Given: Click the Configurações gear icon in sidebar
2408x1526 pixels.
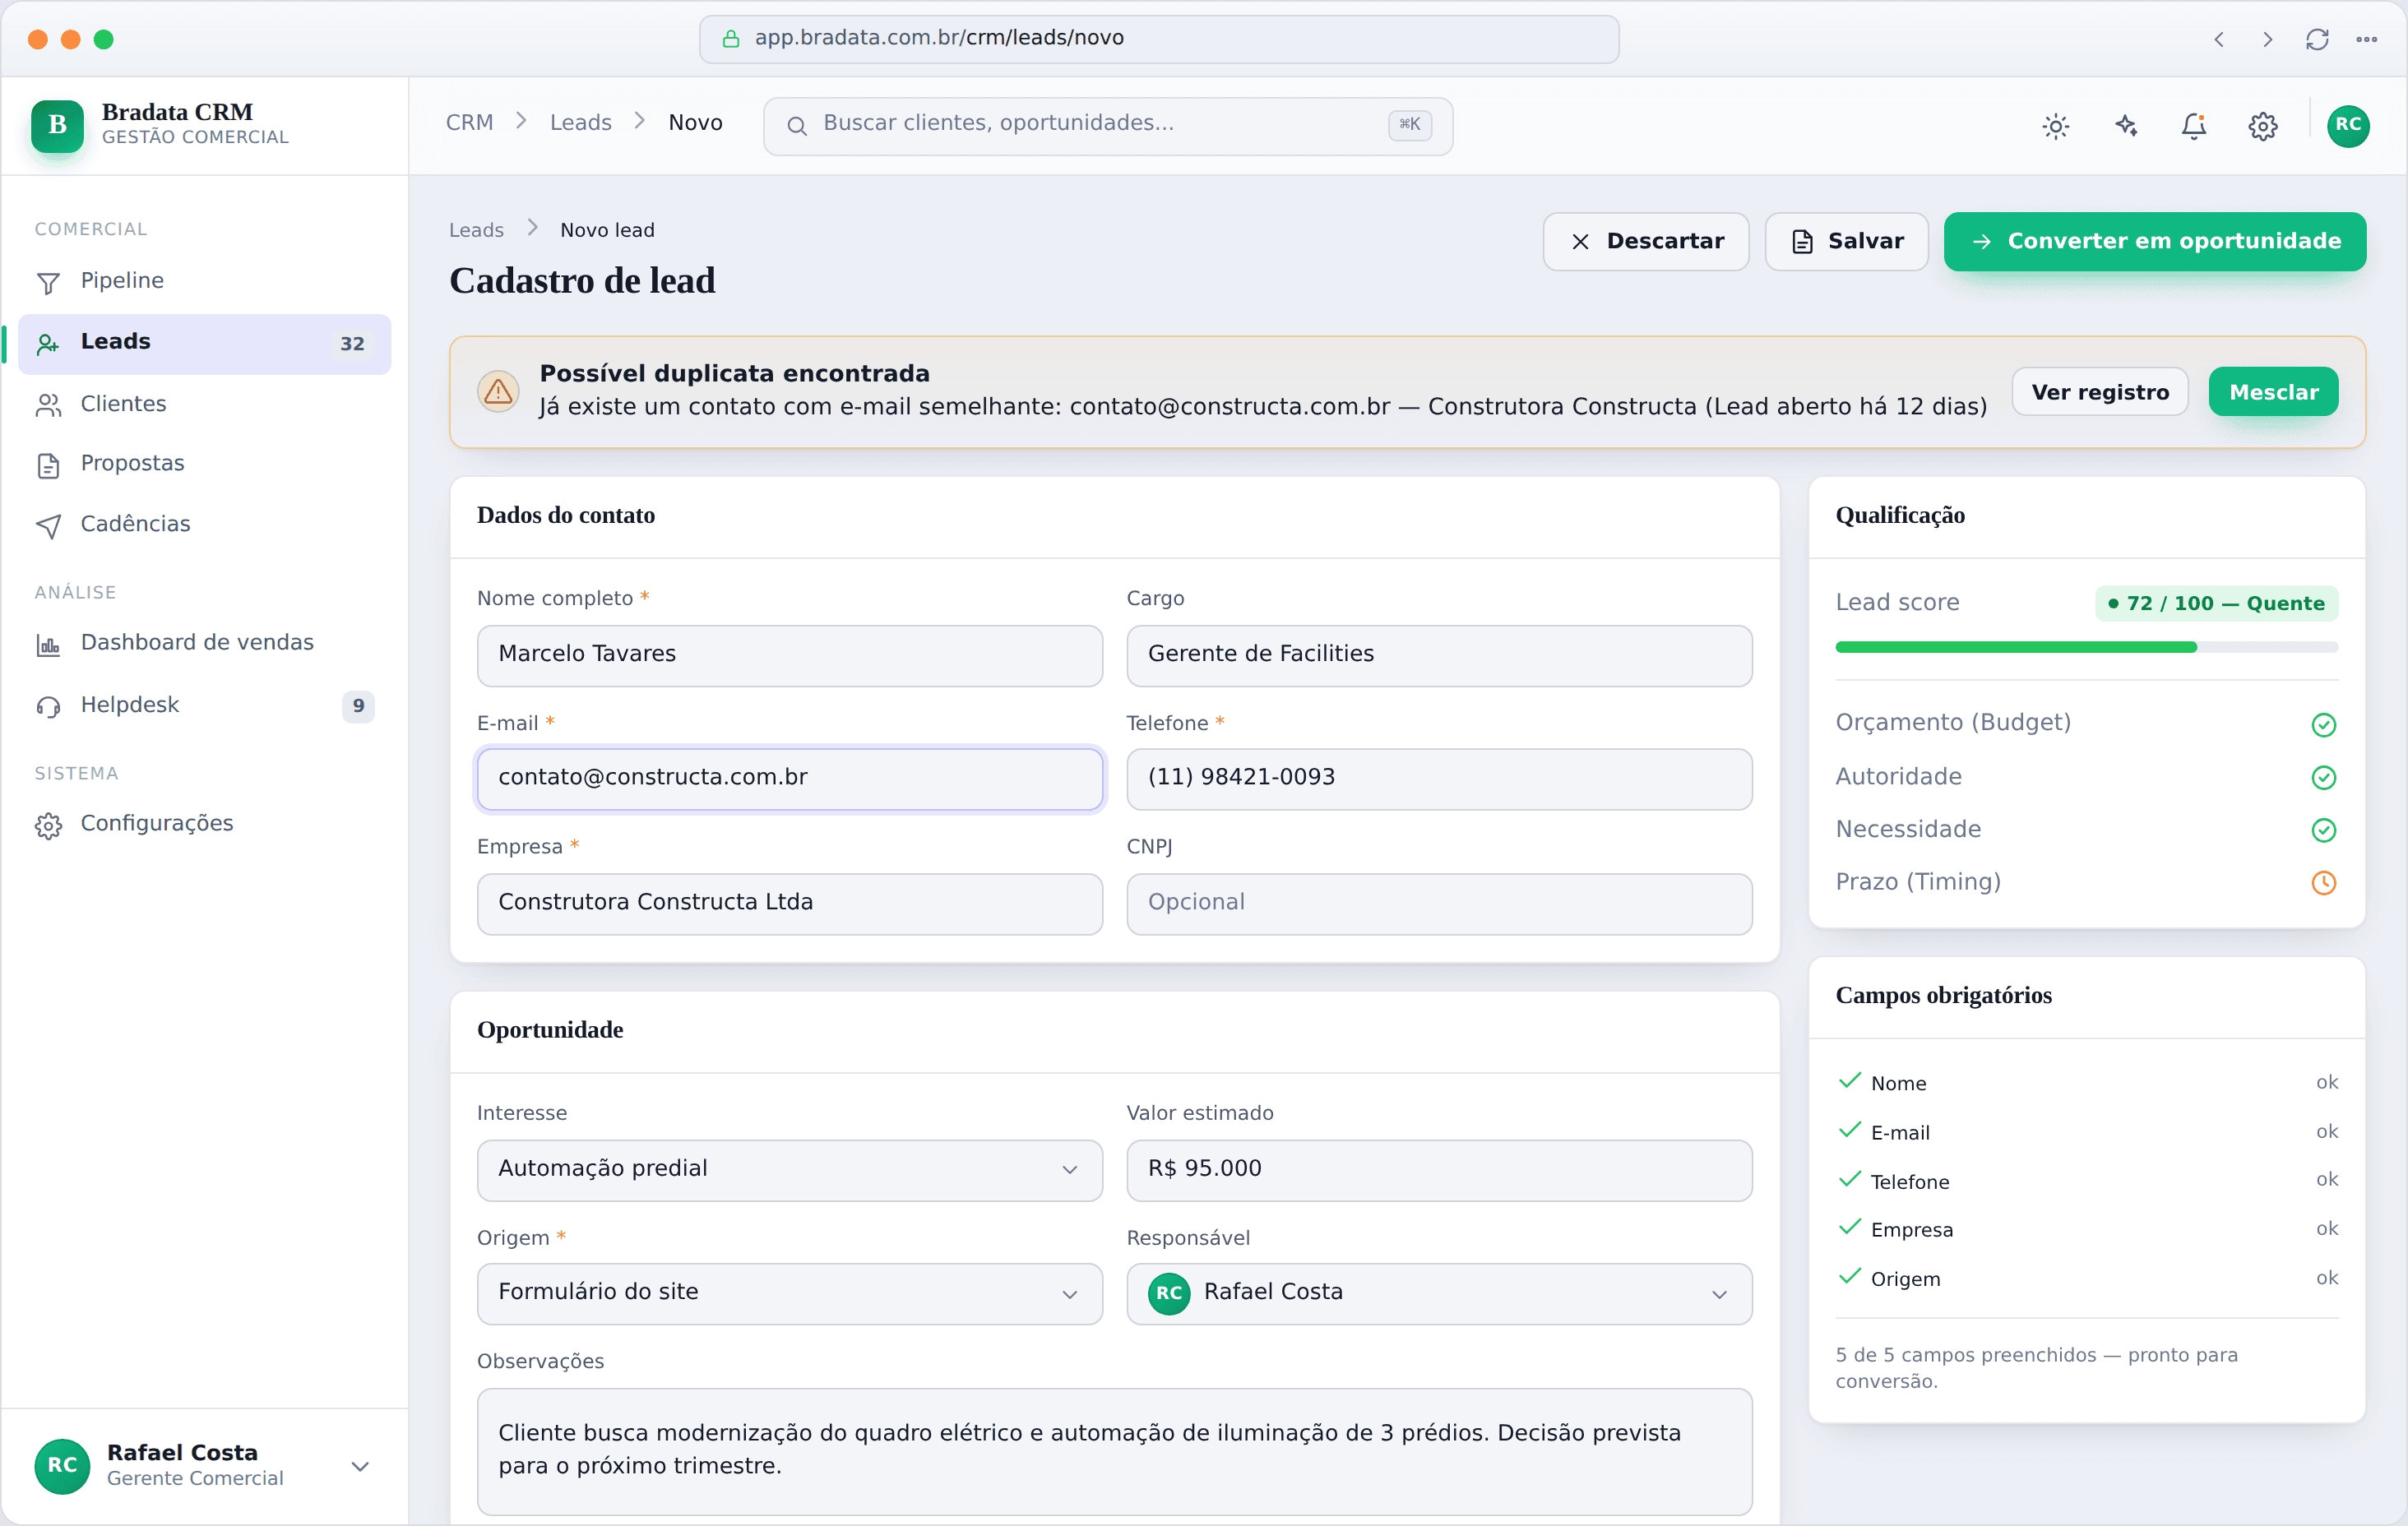Looking at the screenshot, I should click(48, 826).
